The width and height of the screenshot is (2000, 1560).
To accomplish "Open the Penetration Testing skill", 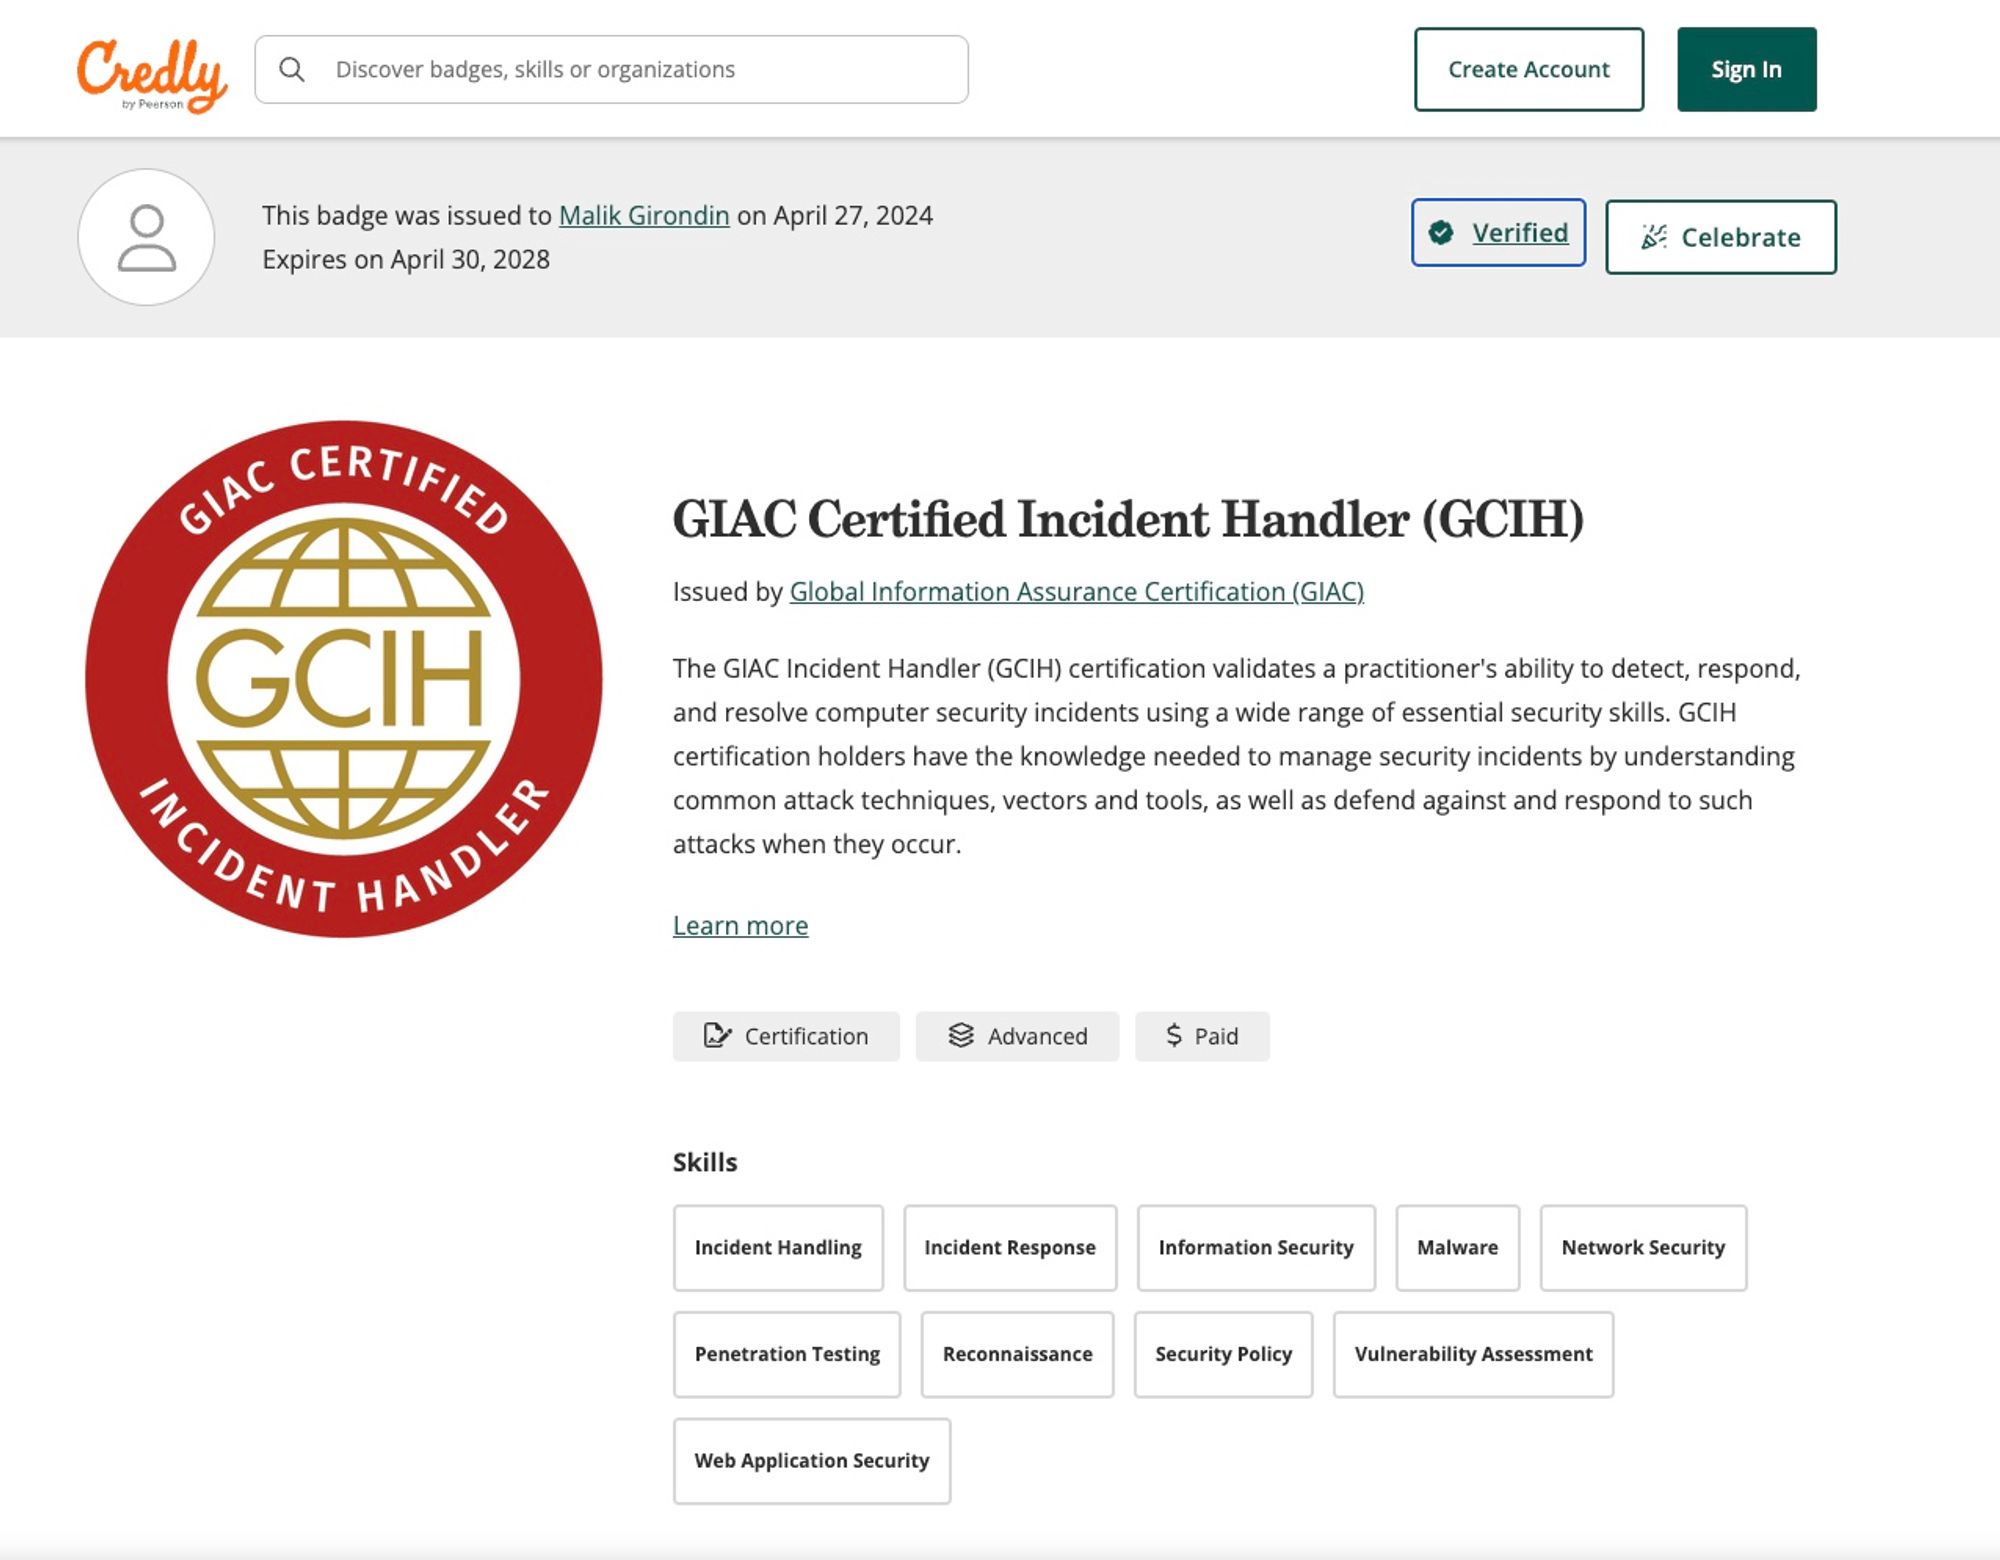I will pyautogui.click(x=787, y=1354).
